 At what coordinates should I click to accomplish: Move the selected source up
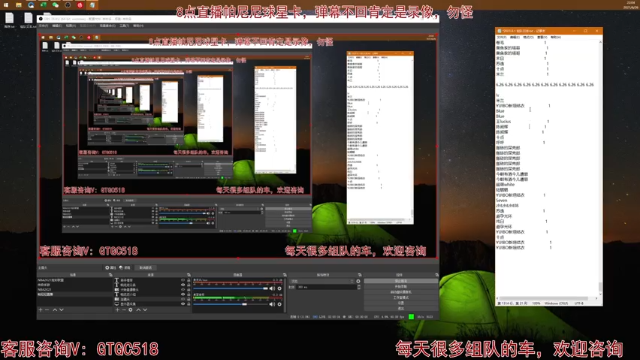[x=138, y=310]
